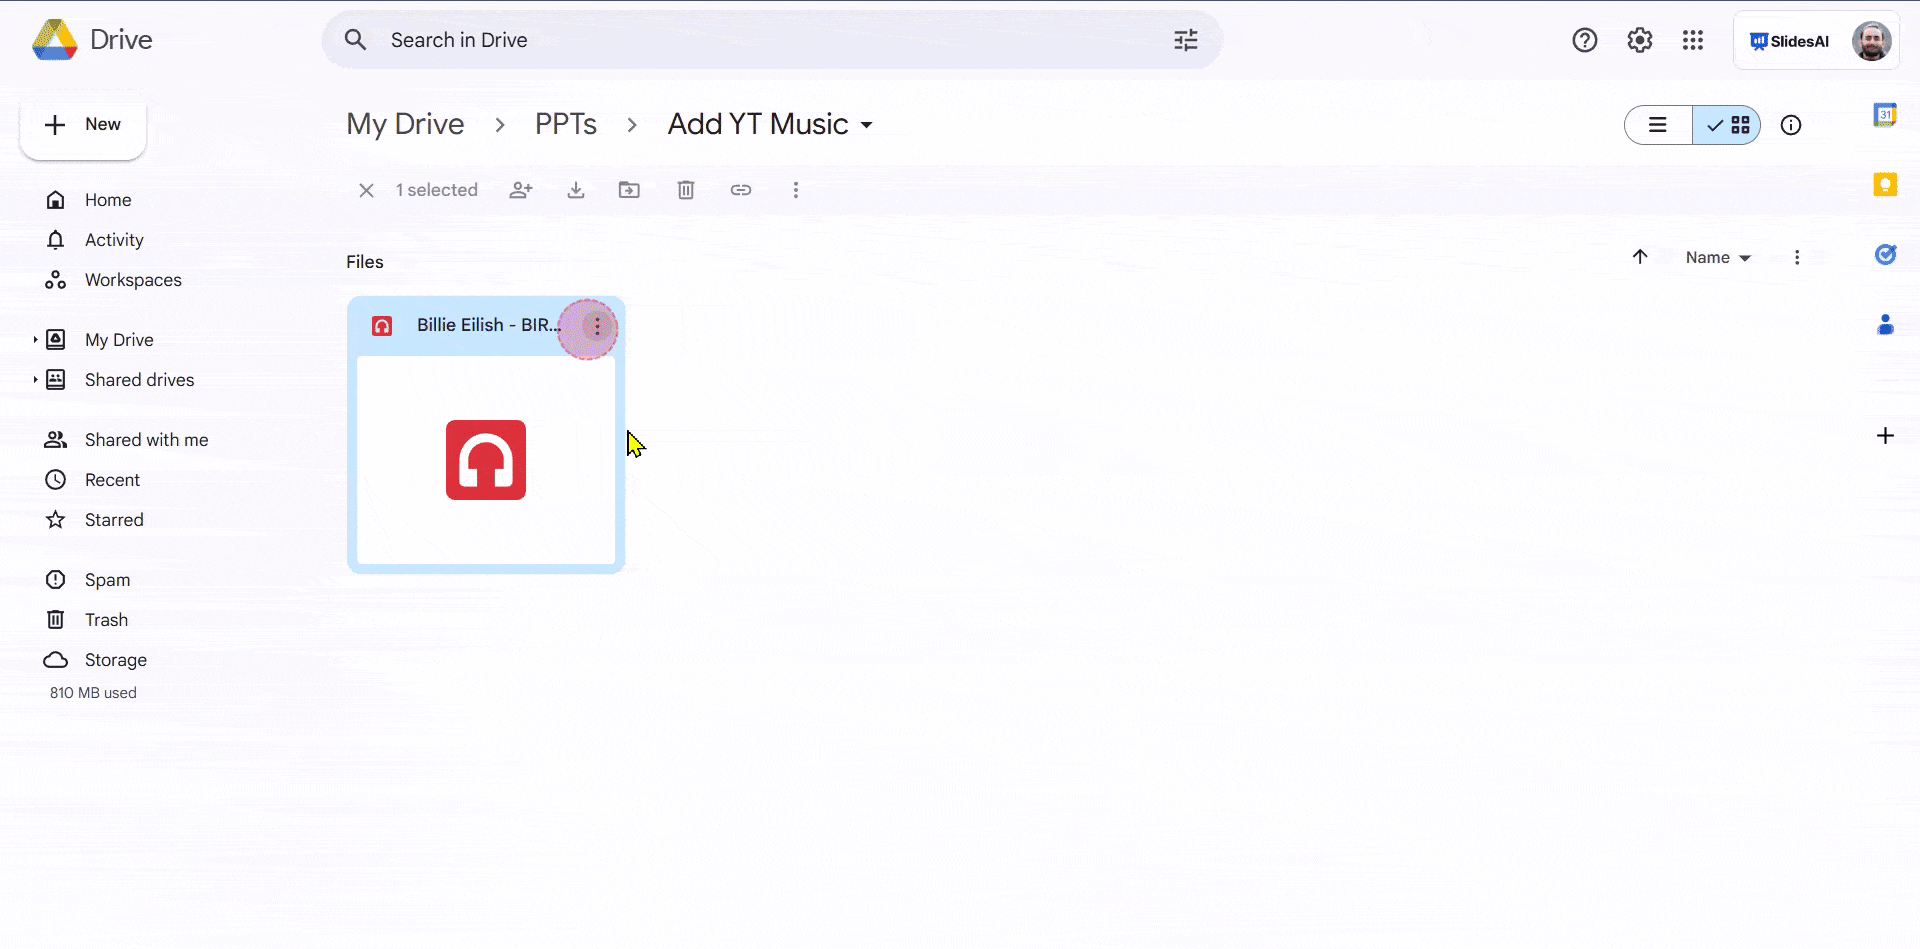
Task: Share the selected file with someone
Action: coord(521,189)
